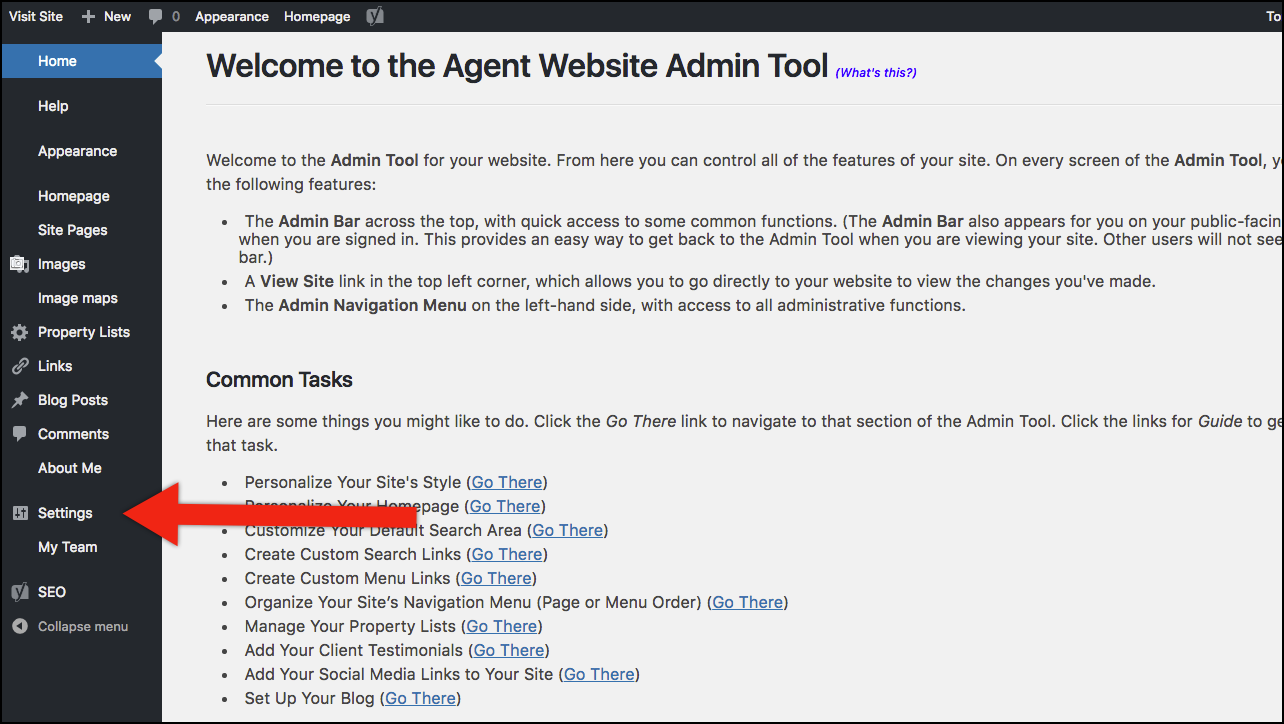
Task: Click the Property Lists gear icon
Action: [18, 331]
